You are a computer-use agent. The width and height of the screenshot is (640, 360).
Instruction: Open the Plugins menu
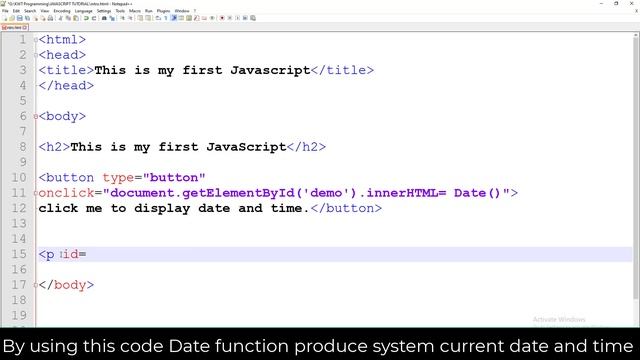tap(164, 11)
